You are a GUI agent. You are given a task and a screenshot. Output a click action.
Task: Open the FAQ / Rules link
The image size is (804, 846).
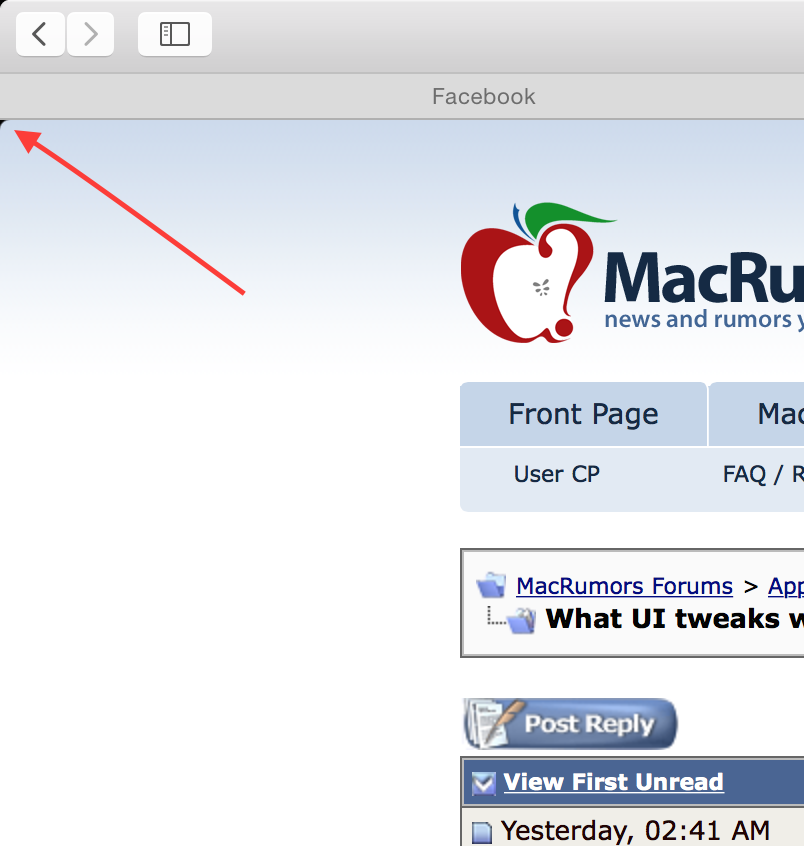(x=764, y=474)
